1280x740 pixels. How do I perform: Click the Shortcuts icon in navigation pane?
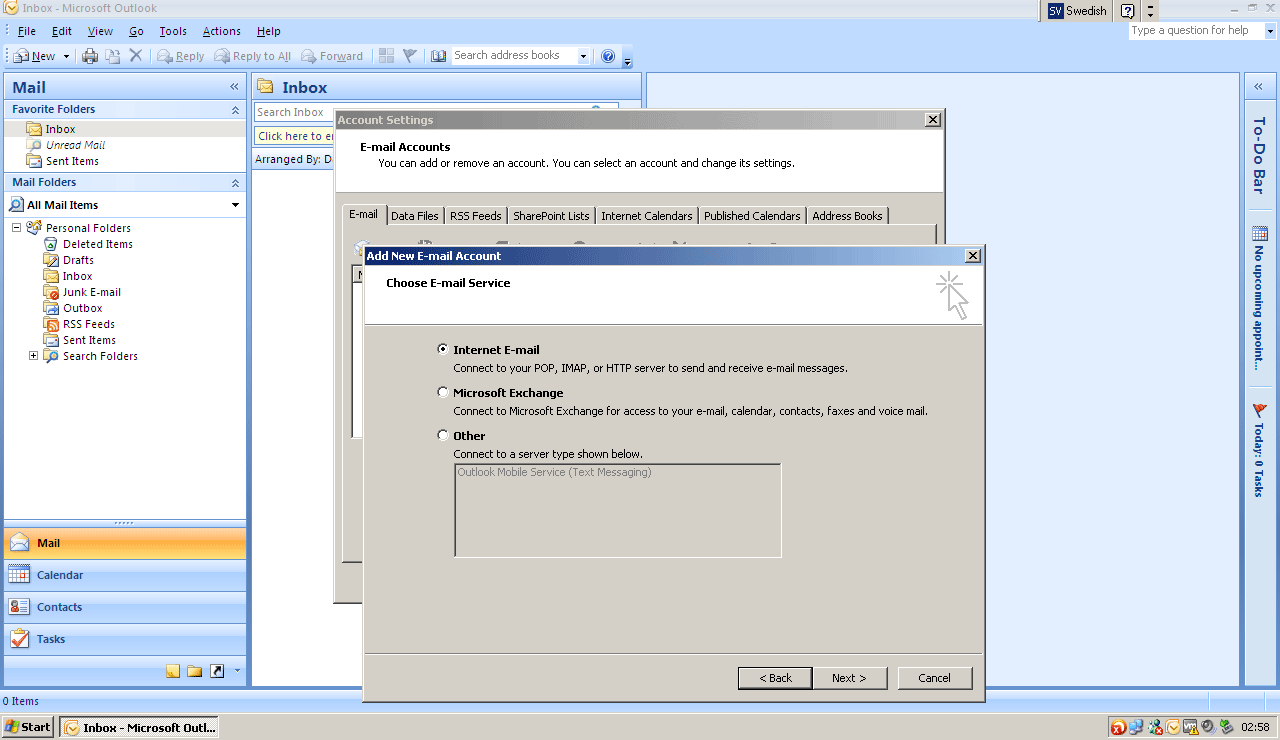tap(217, 671)
